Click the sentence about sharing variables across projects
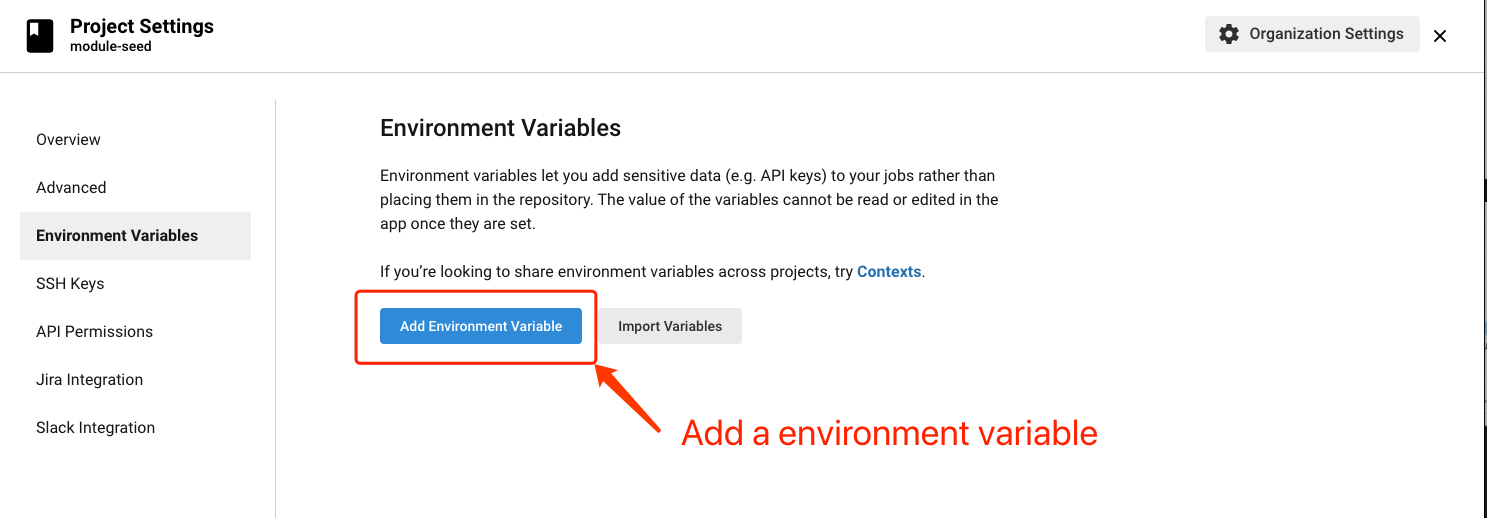Viewport: 1487px width, 518px height. [x=617, y=272]
